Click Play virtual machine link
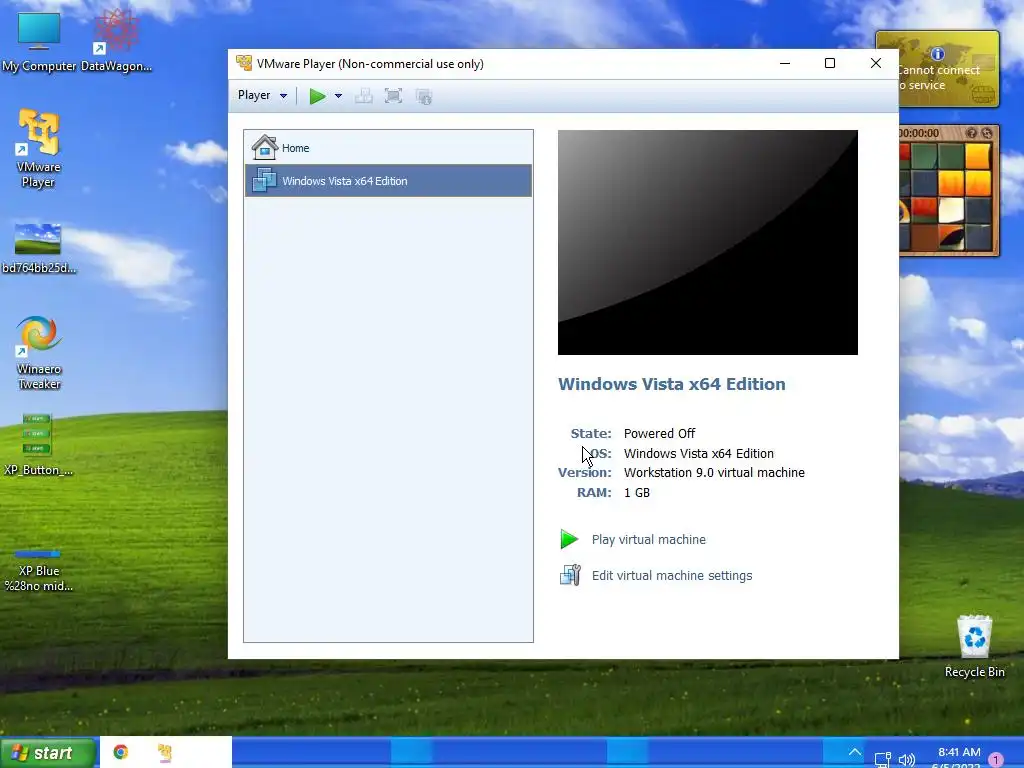Image resolution: width=1024 pixels, height=768 pixels. pos(648,539)
